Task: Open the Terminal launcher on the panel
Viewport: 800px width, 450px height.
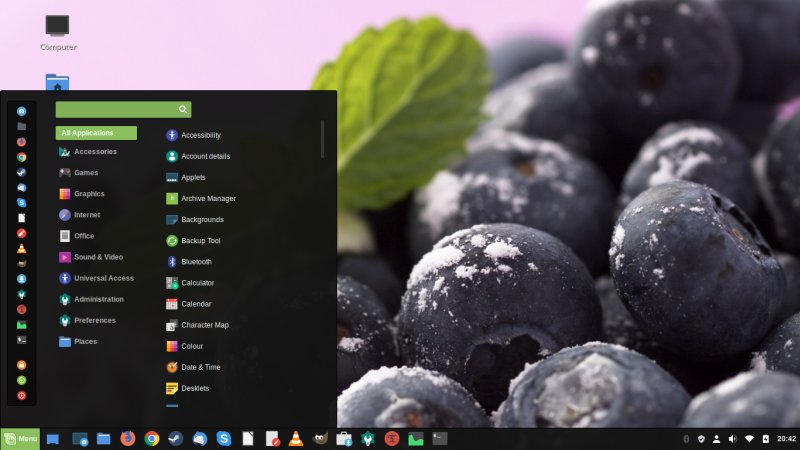Action: (440, 439)
